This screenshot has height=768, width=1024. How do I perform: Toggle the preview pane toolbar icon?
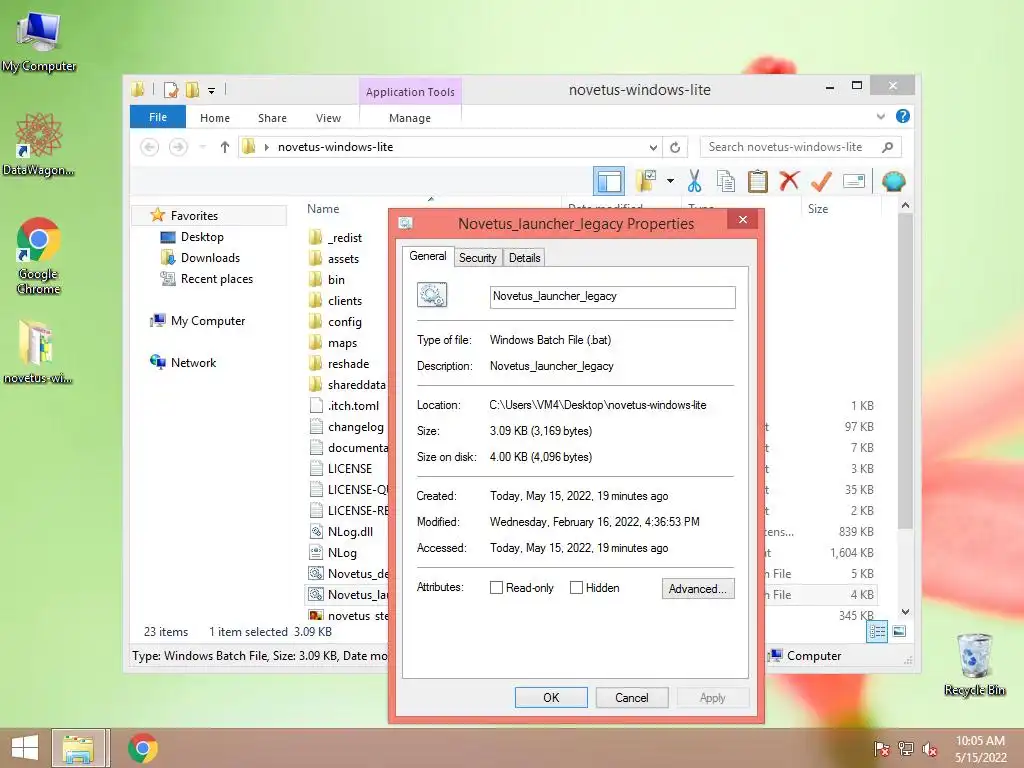[x=609, y=182]
